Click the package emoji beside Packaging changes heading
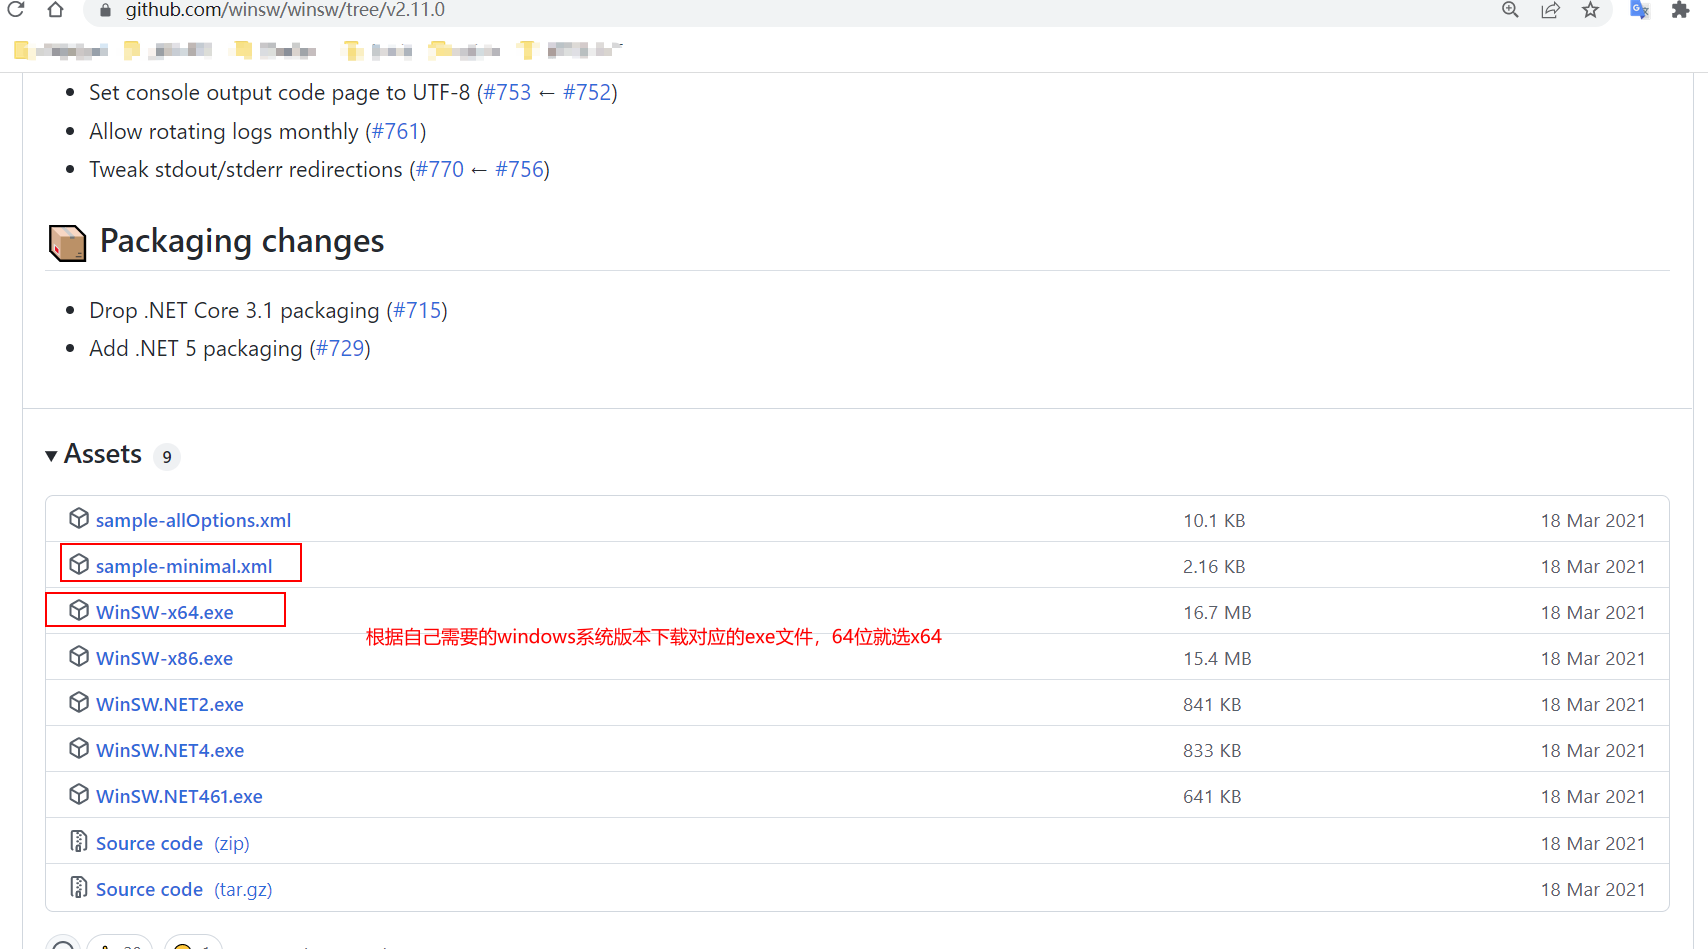 [66, 241]
